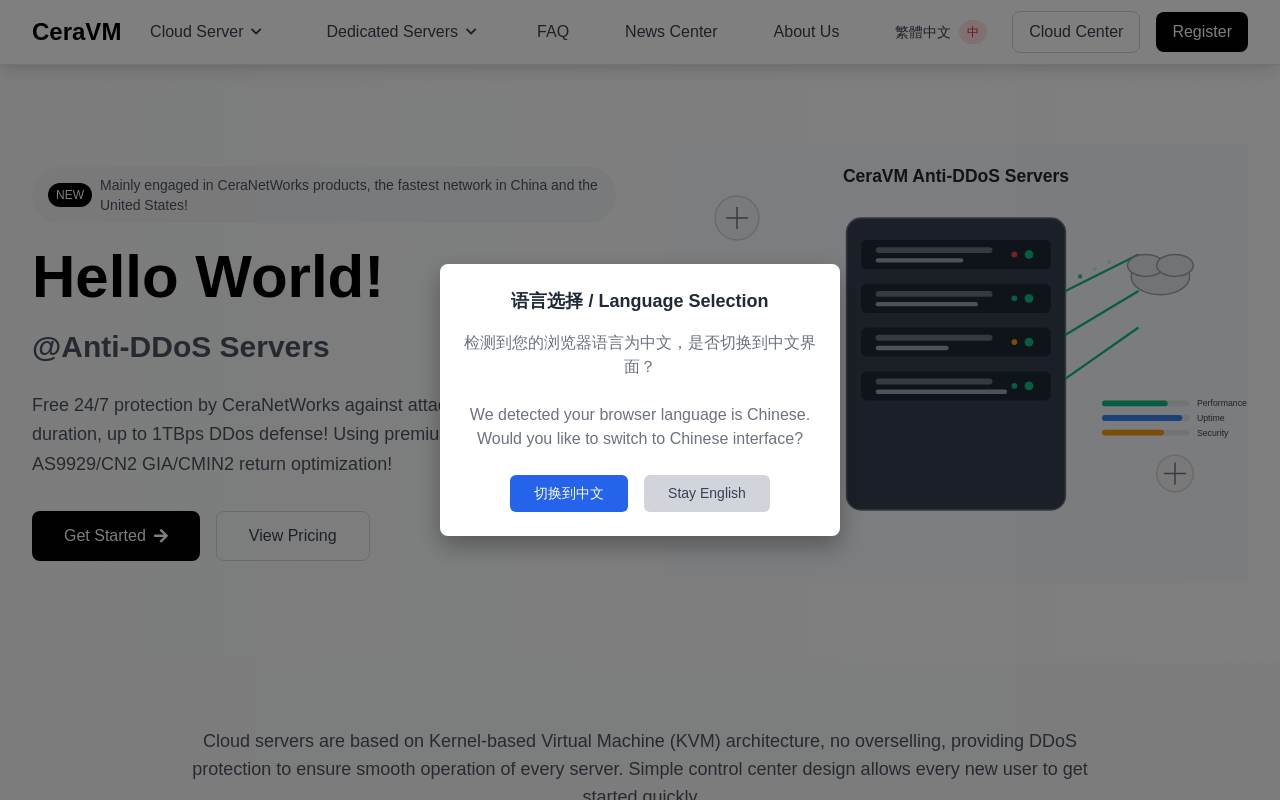Viewport: 1280px width, 800px height.
Task: Click the Get Started button
Action: [x=116, y=536]
